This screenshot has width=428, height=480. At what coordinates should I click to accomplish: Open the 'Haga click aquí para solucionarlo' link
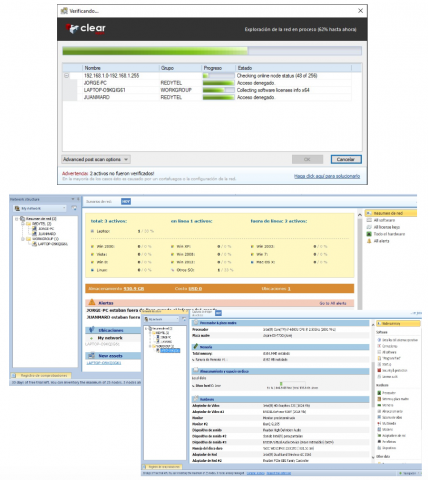click(x=327, y=176)
